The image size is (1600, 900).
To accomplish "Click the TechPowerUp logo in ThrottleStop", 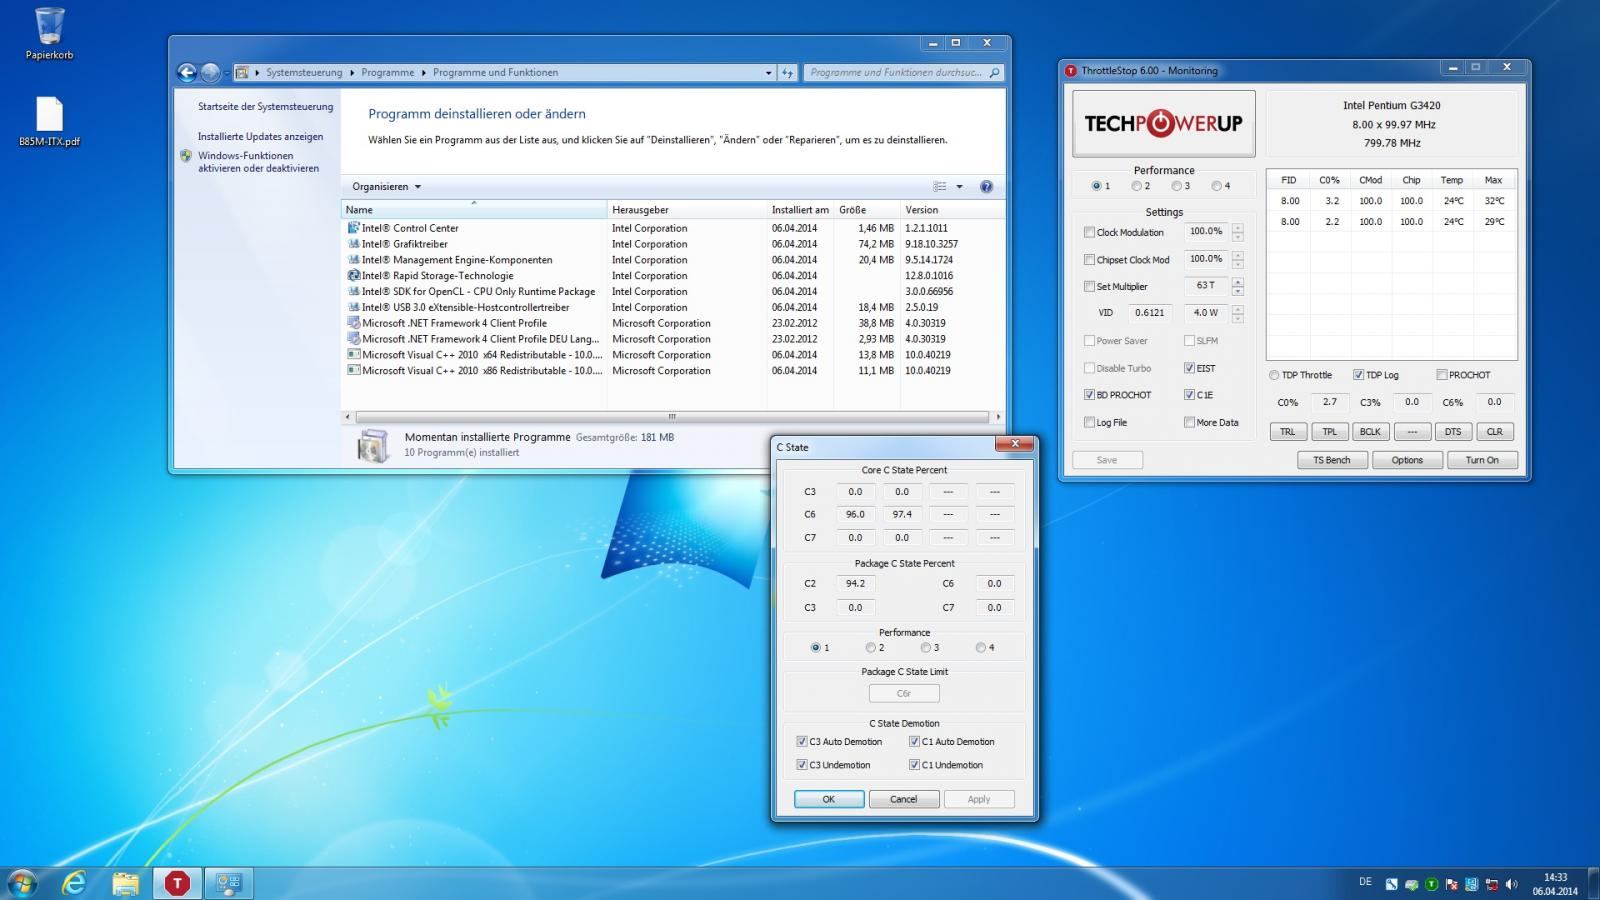I will 1163,123.
